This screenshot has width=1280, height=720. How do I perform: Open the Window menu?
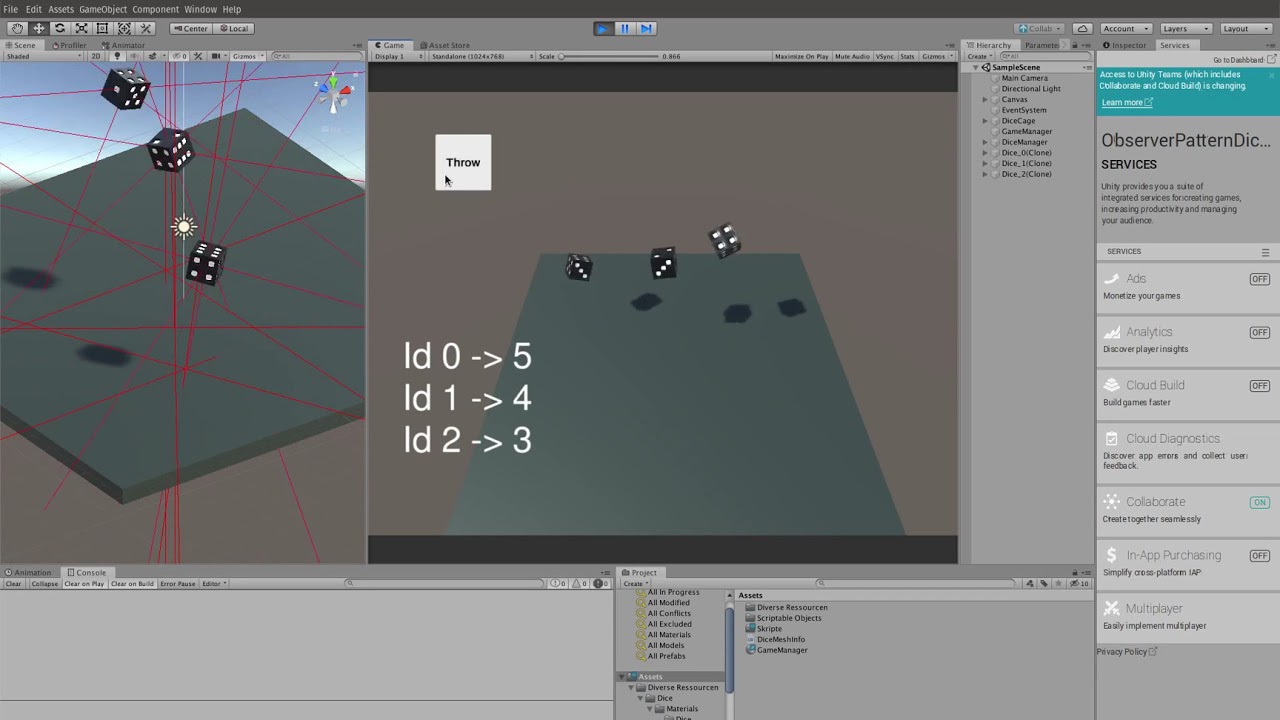pos(200,9)
